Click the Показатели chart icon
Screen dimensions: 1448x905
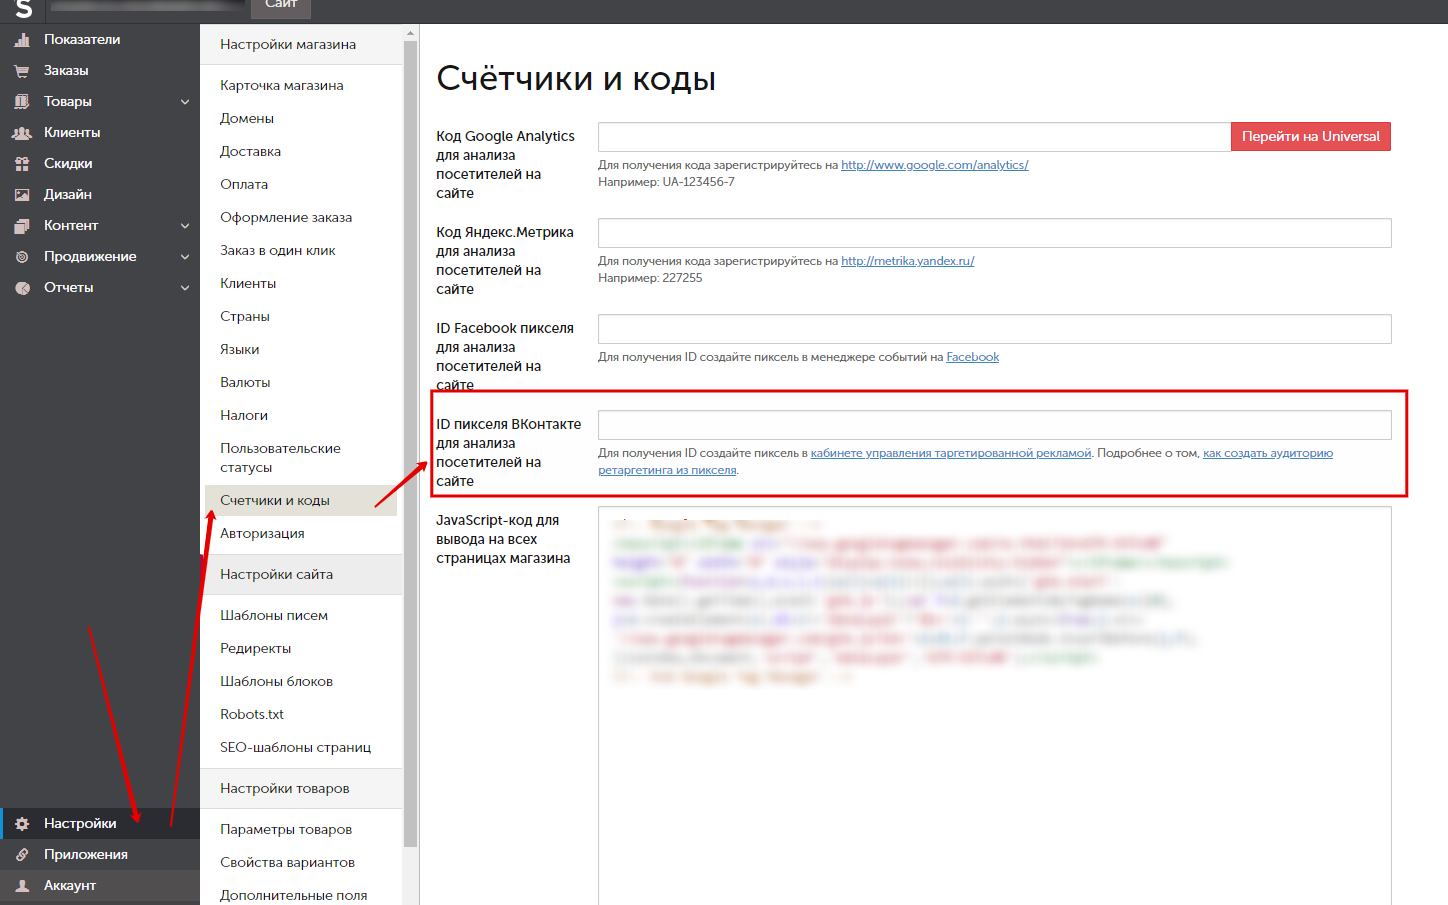pyautogui.click(x=22, y=40)
